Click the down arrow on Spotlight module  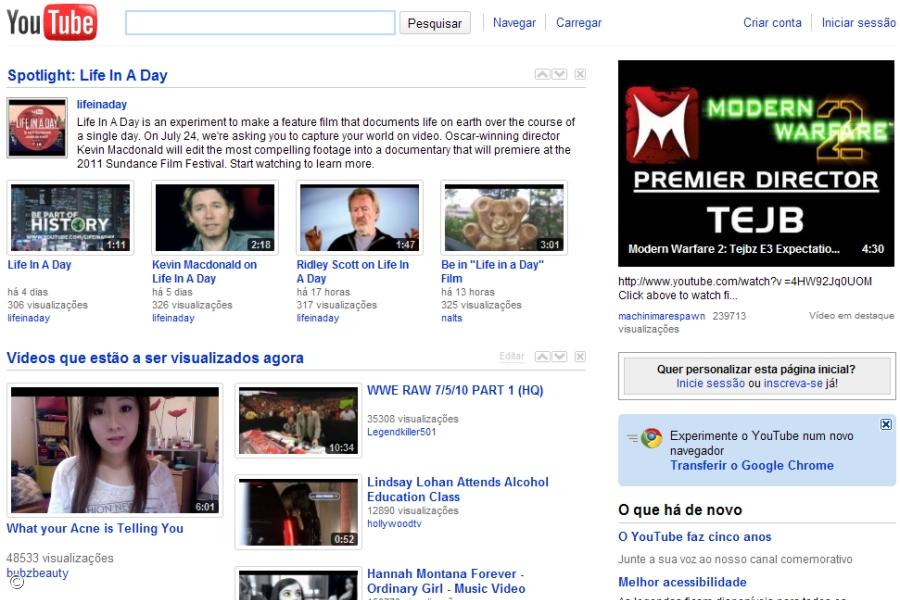(560, 74)
